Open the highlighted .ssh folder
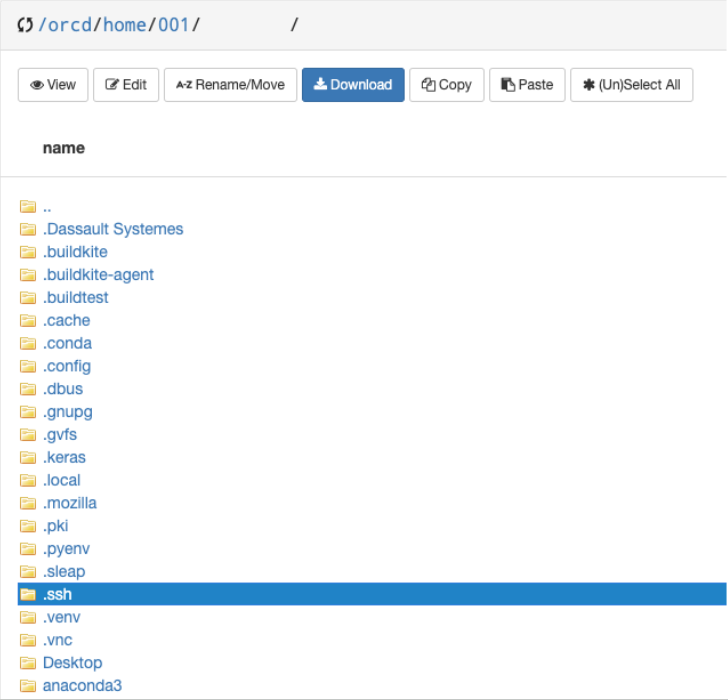This screenshot has height=700, width=728. (x=58, y=595)
